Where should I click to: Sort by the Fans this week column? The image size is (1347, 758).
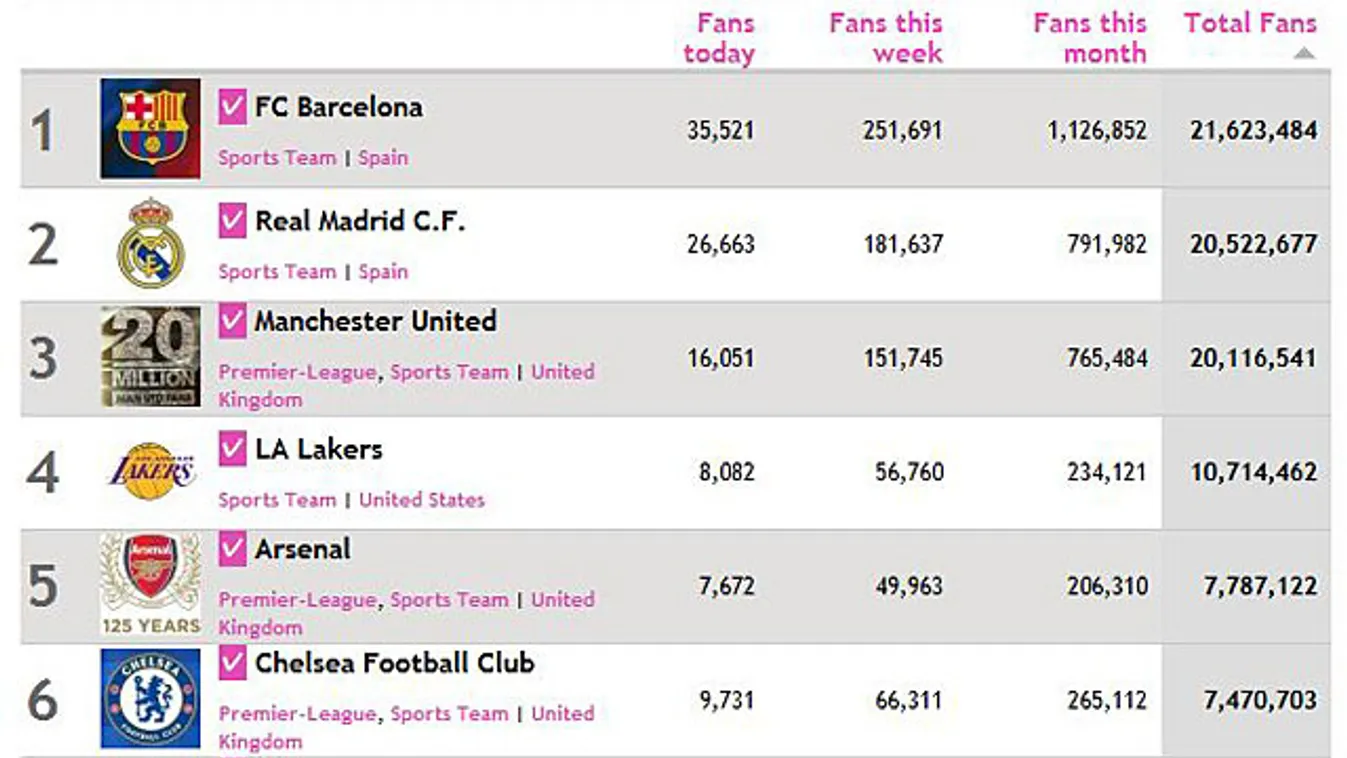click(x=886, y=38)
